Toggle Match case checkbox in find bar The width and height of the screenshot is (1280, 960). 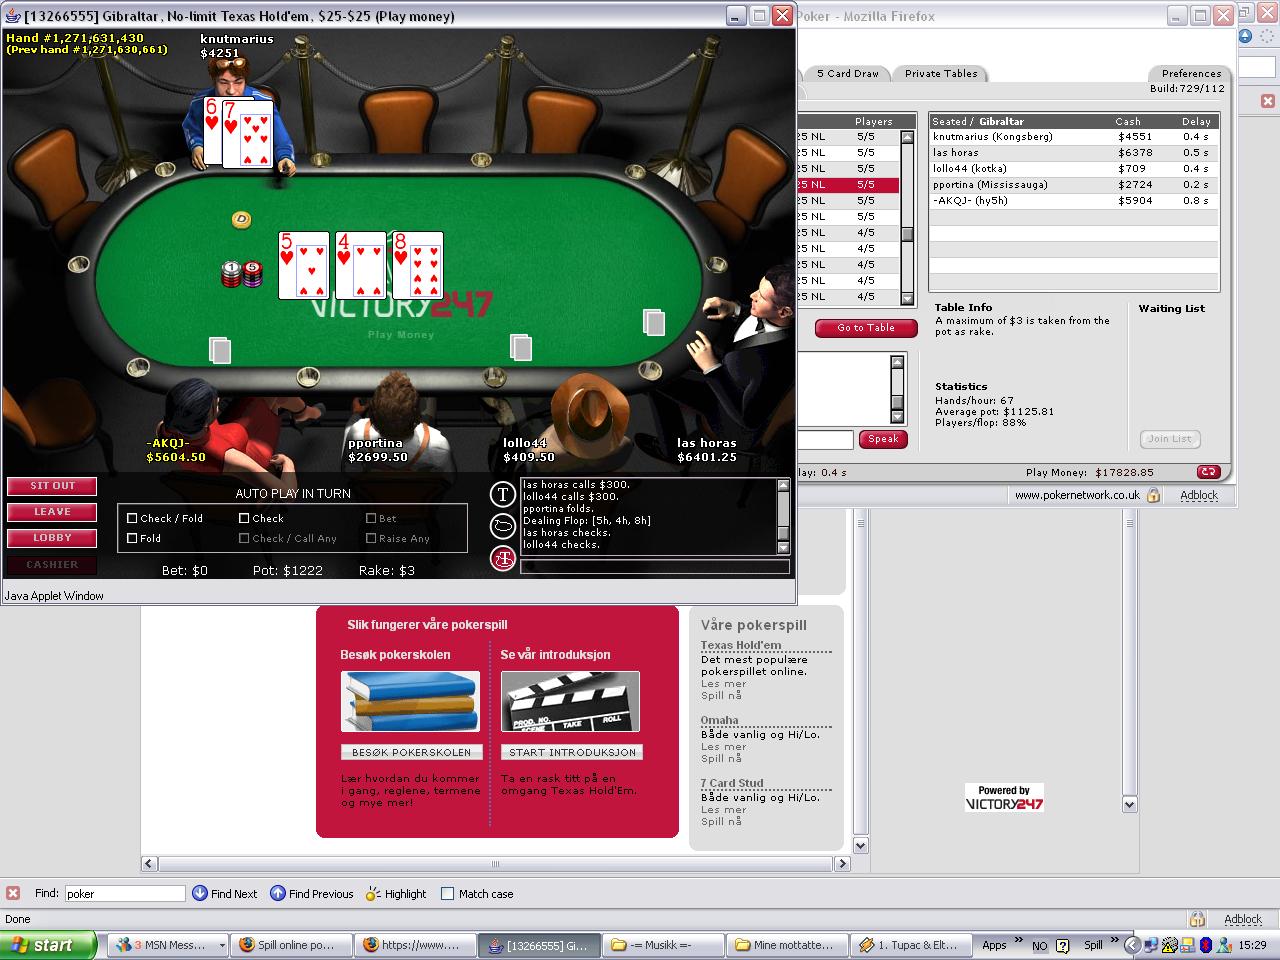[448, 894]
